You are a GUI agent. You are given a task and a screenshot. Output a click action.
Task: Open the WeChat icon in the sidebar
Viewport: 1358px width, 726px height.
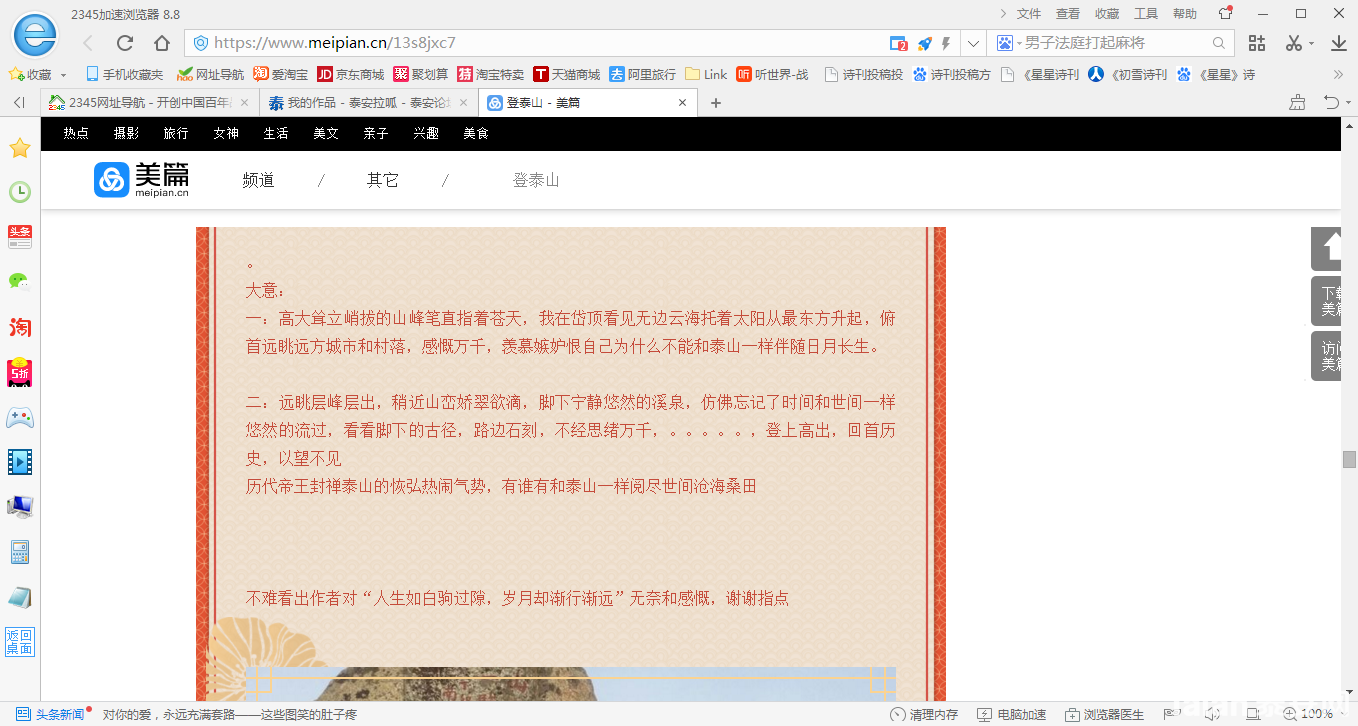[19, 282]
